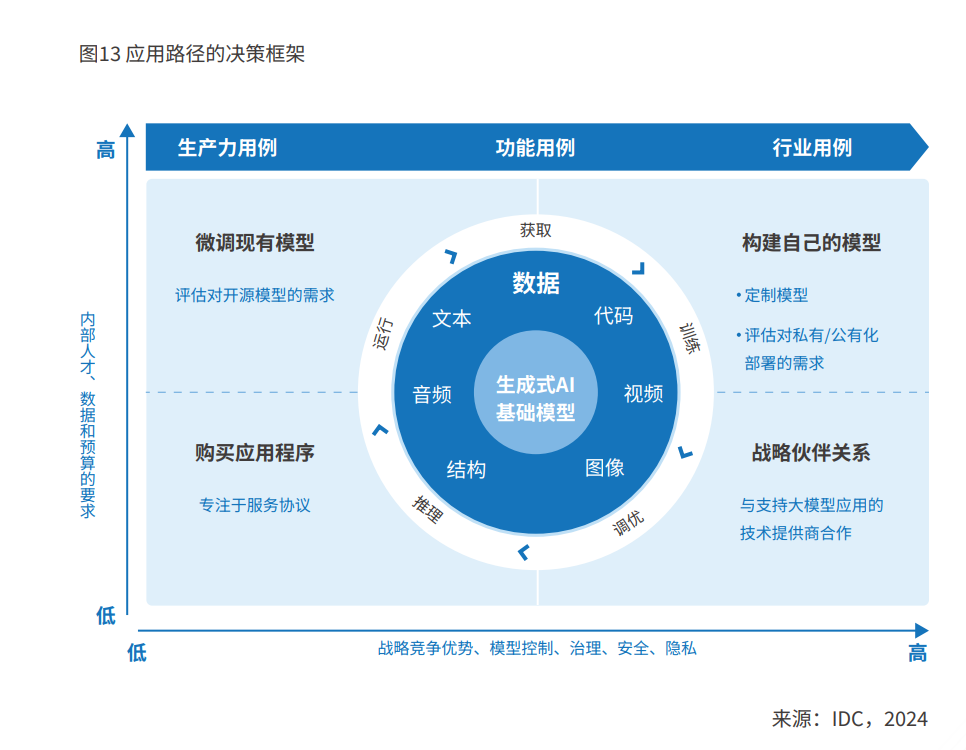
Task: Open the 购买应用程序 quadrant heading
Action: [x=255, y=452]
